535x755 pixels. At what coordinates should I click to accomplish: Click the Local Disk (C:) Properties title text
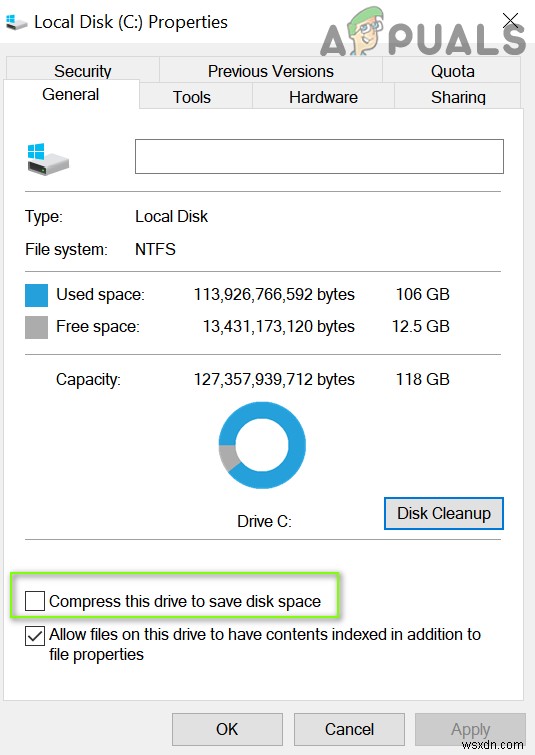click(x=131, y=22)
